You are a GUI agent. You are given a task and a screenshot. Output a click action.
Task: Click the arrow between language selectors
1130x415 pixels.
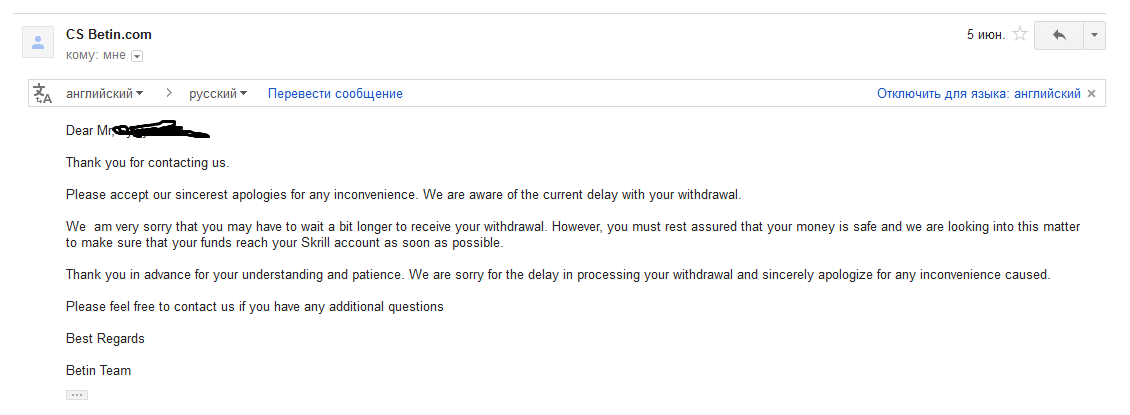169,93
